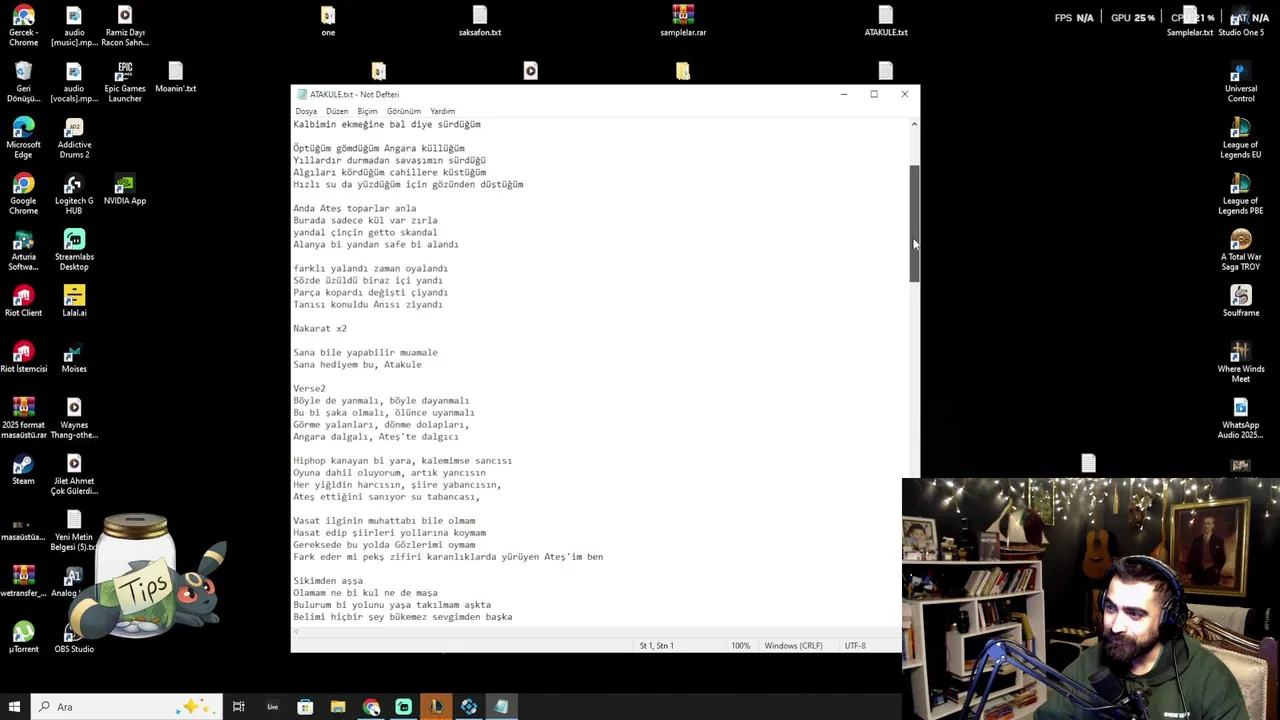Select the Moanin'.txt desktop file
Image resolution: width=1280 pixels, height=720 pixels.
(x=175, y=77)
